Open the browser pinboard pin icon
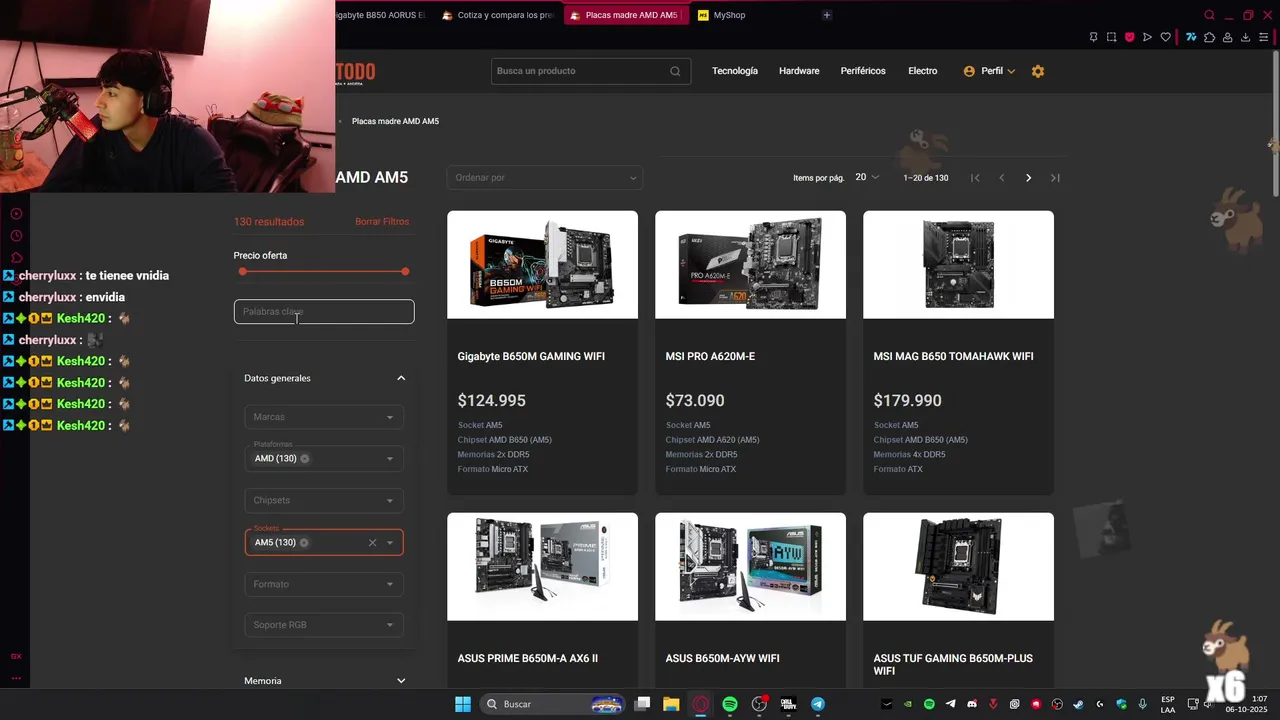The height and width of the screenshot is (720, 1280). pyautogui.click(x=1093, y=38)
